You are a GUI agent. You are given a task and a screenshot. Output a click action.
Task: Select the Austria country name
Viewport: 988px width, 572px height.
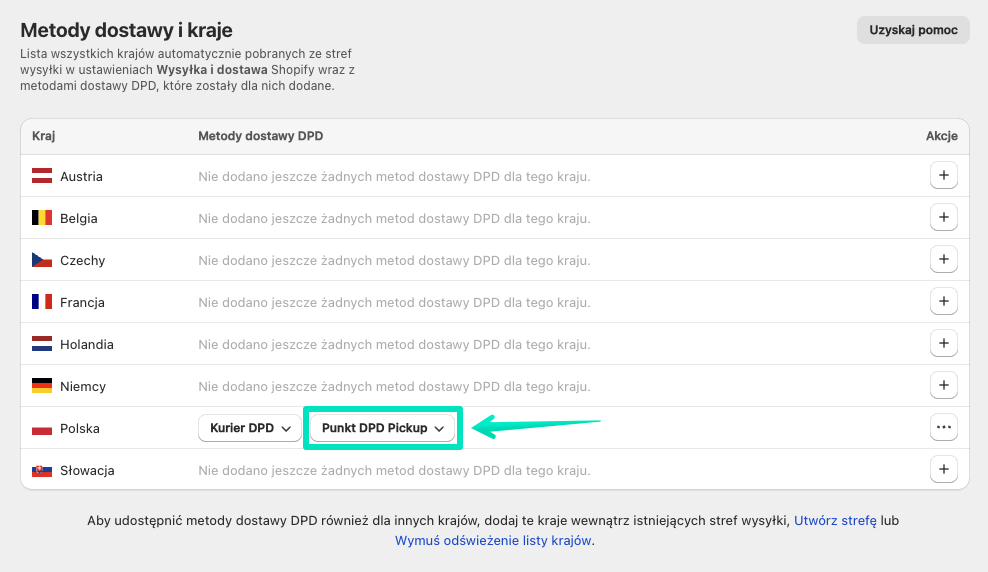point(81,176)
